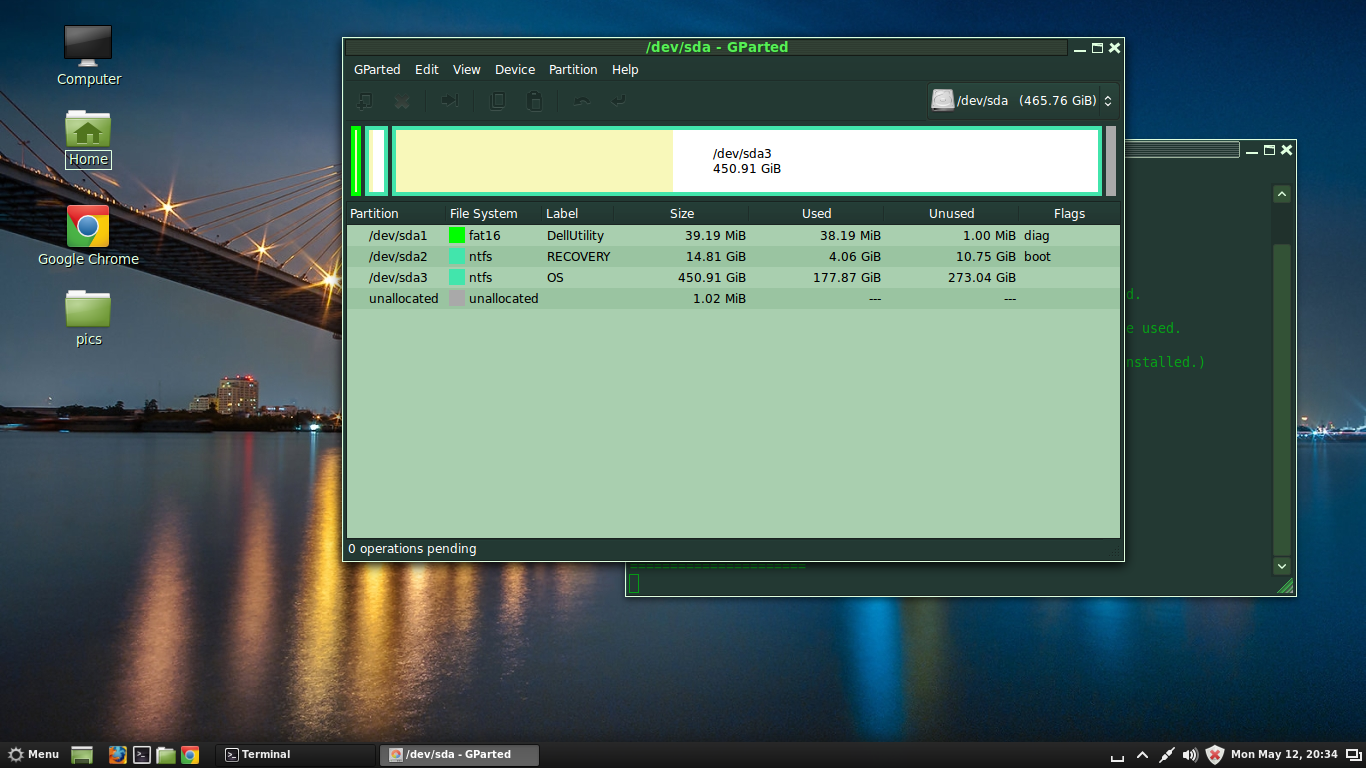Click the update manager shield tray icon
Screen dimensions: 1366x768
(1215, 755)
